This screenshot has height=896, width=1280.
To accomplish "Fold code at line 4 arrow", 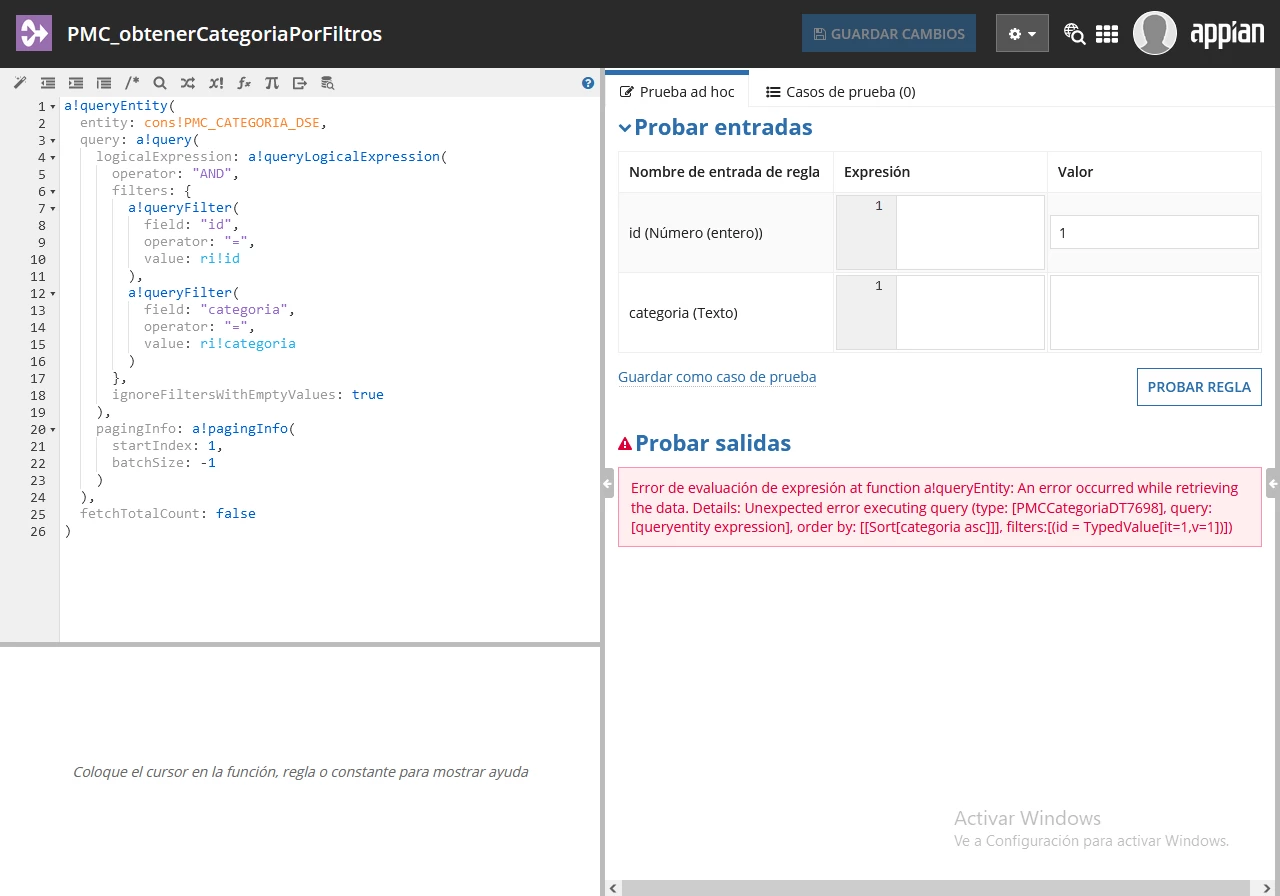I will click(53, 157).
